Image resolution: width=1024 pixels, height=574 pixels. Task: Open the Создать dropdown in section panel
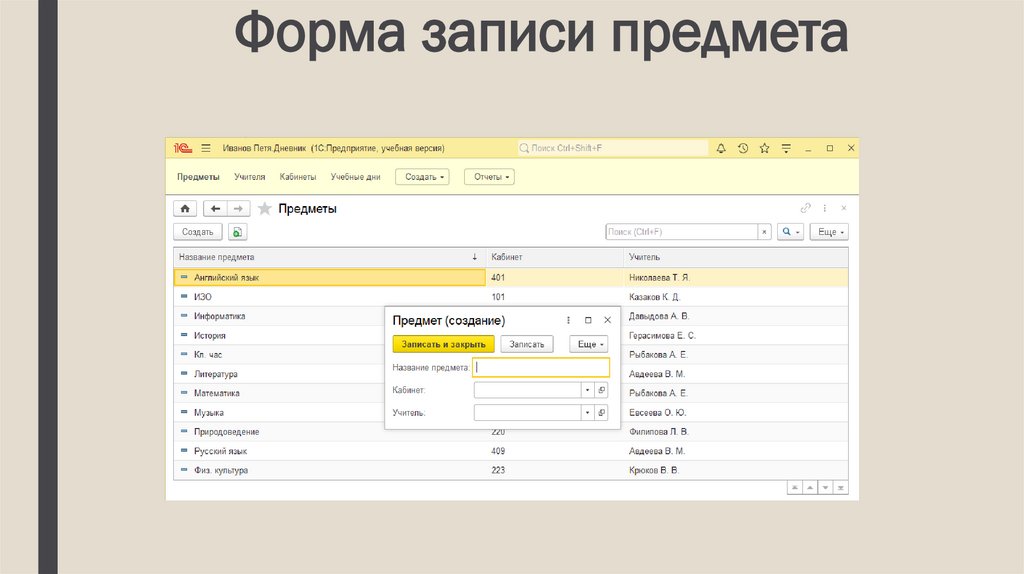coord(423,177)
